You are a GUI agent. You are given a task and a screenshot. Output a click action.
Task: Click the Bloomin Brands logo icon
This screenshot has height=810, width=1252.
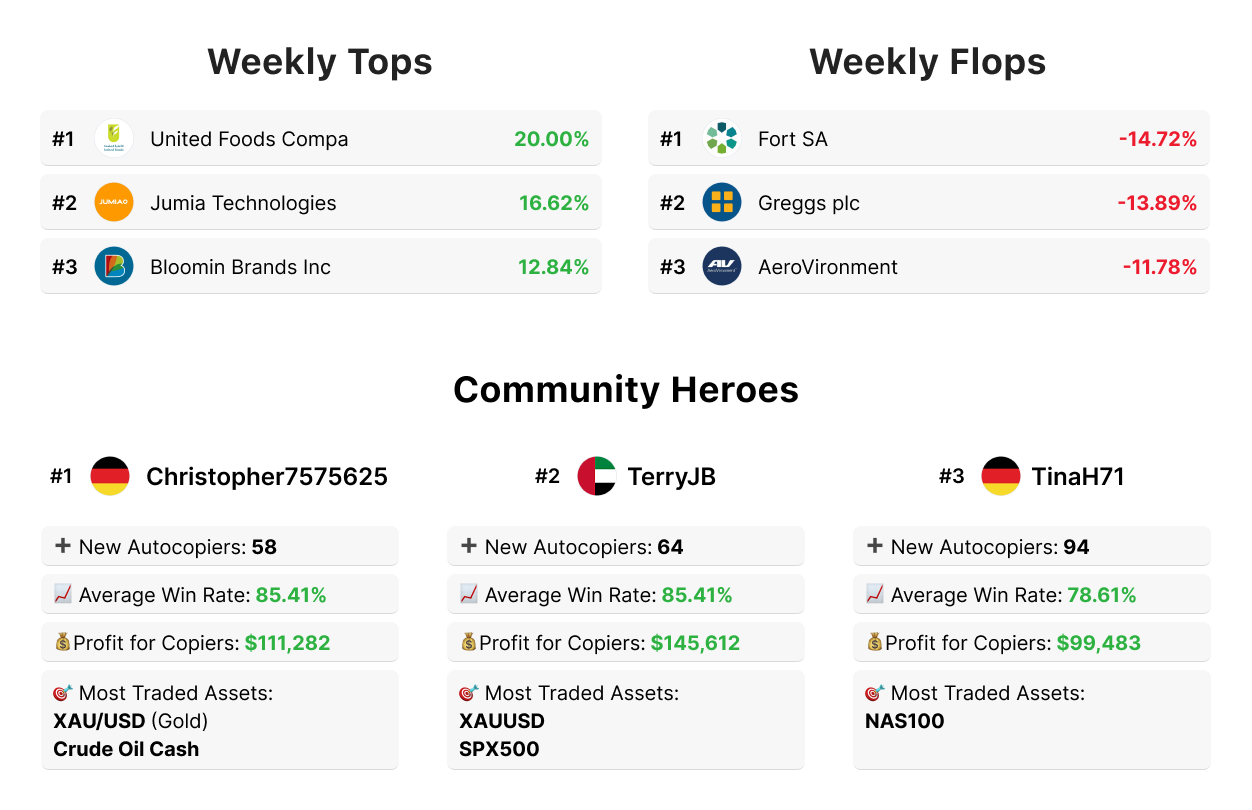click(114, 267)
